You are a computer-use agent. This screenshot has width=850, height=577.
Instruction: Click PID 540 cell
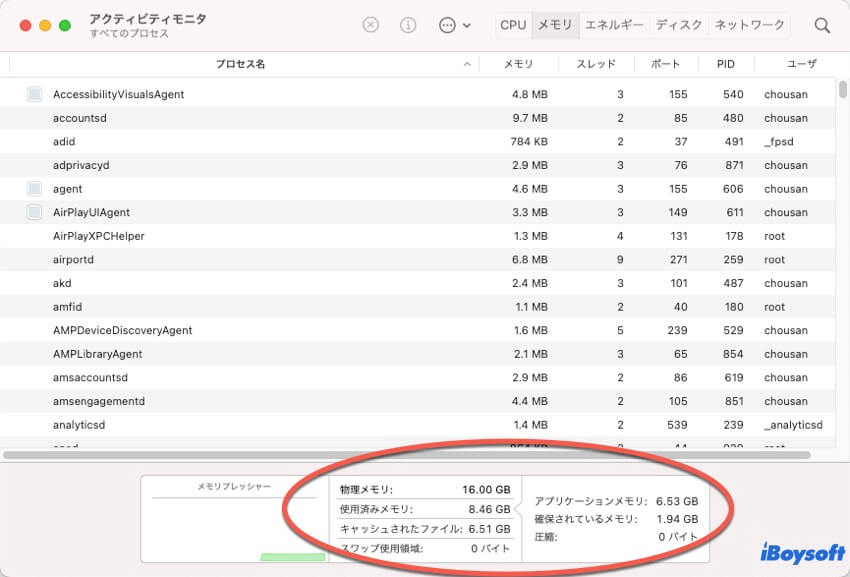733,94
